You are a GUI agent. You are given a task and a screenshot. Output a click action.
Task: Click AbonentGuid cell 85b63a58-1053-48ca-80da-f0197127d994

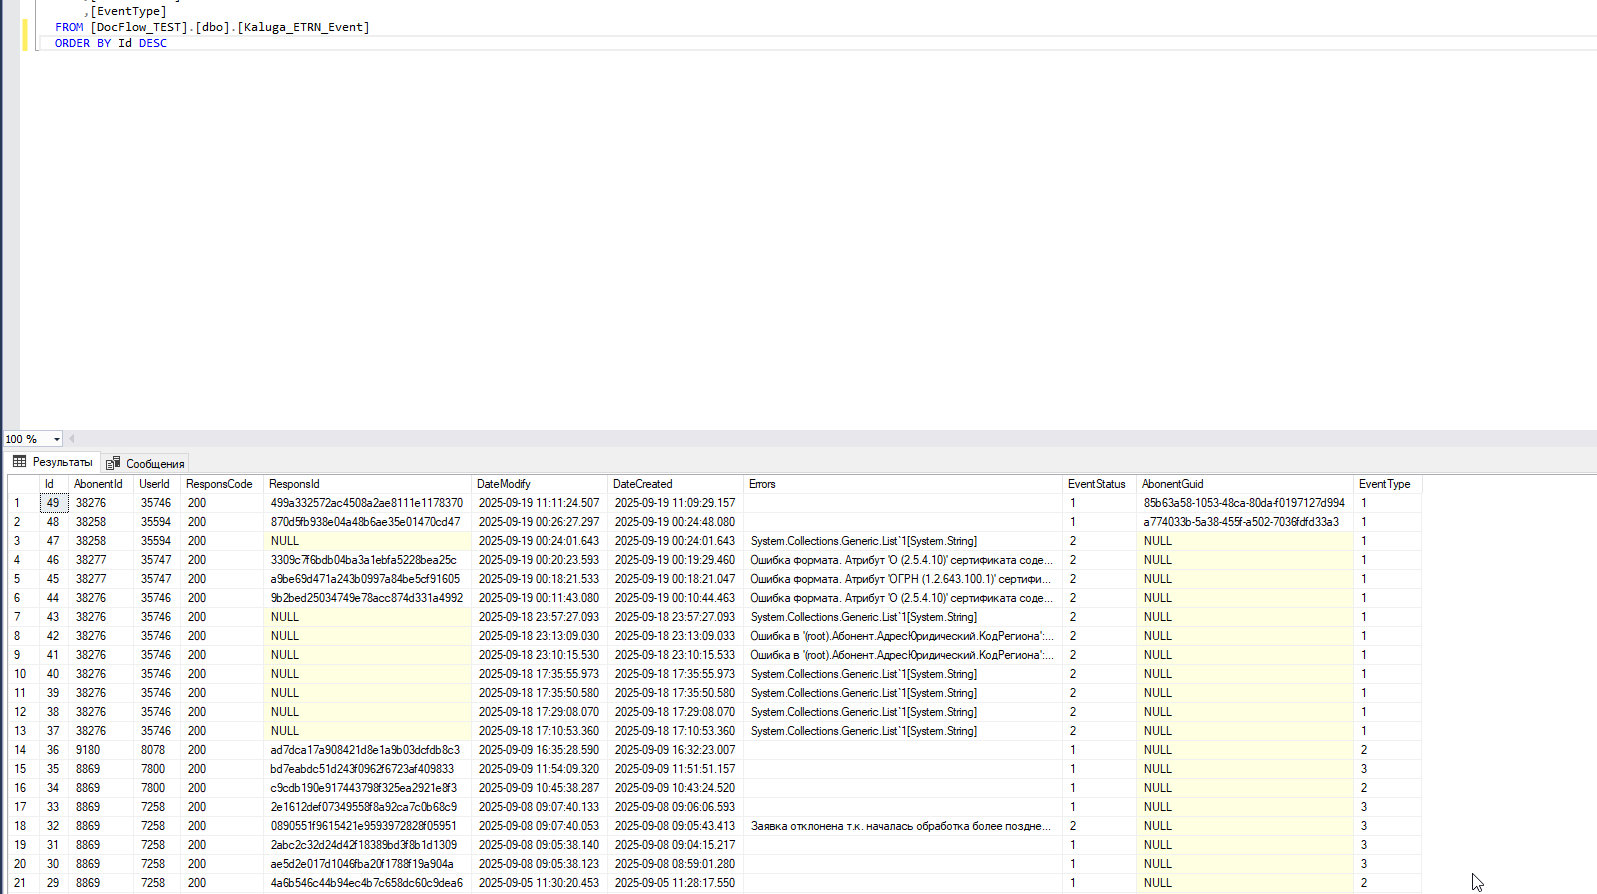pyautogui.click(x=1245, y=503)
